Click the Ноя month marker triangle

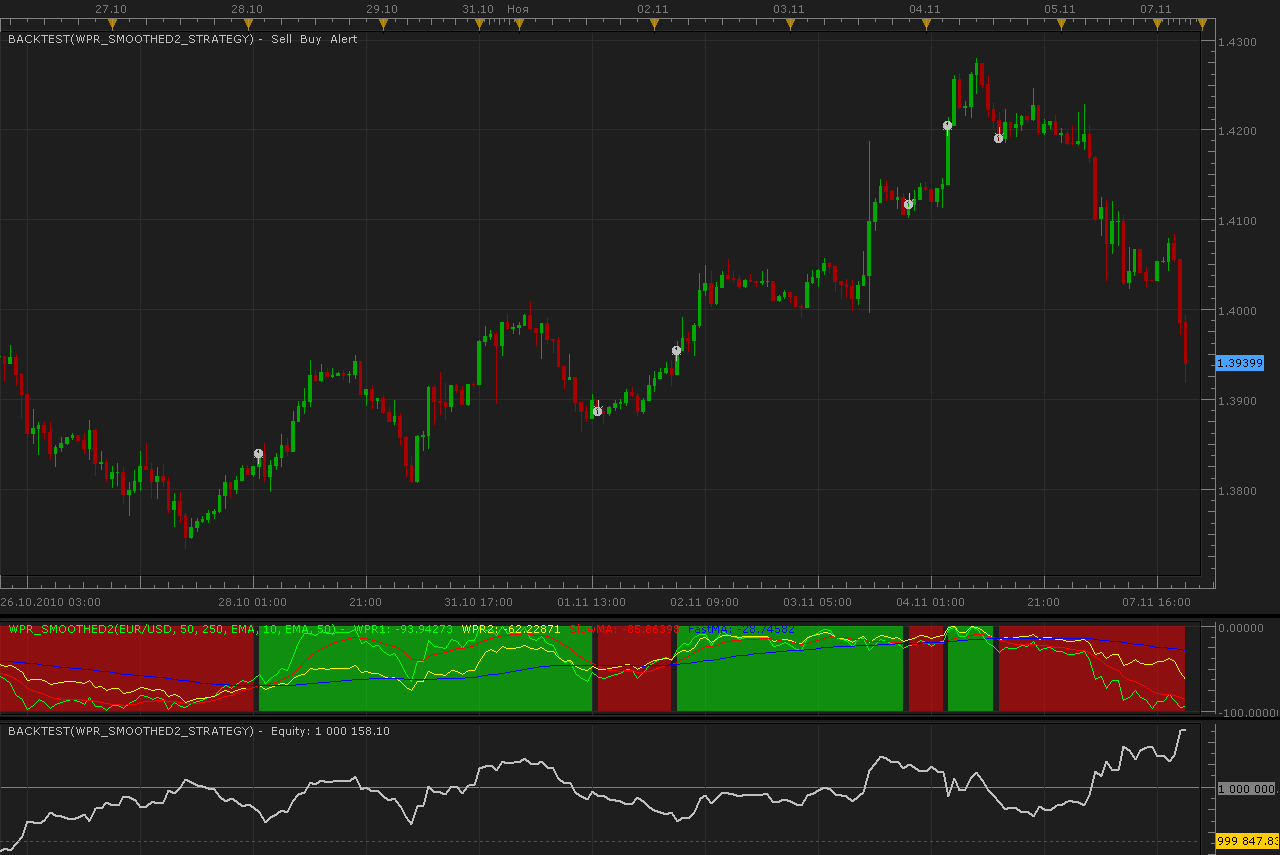coord(518,23)
